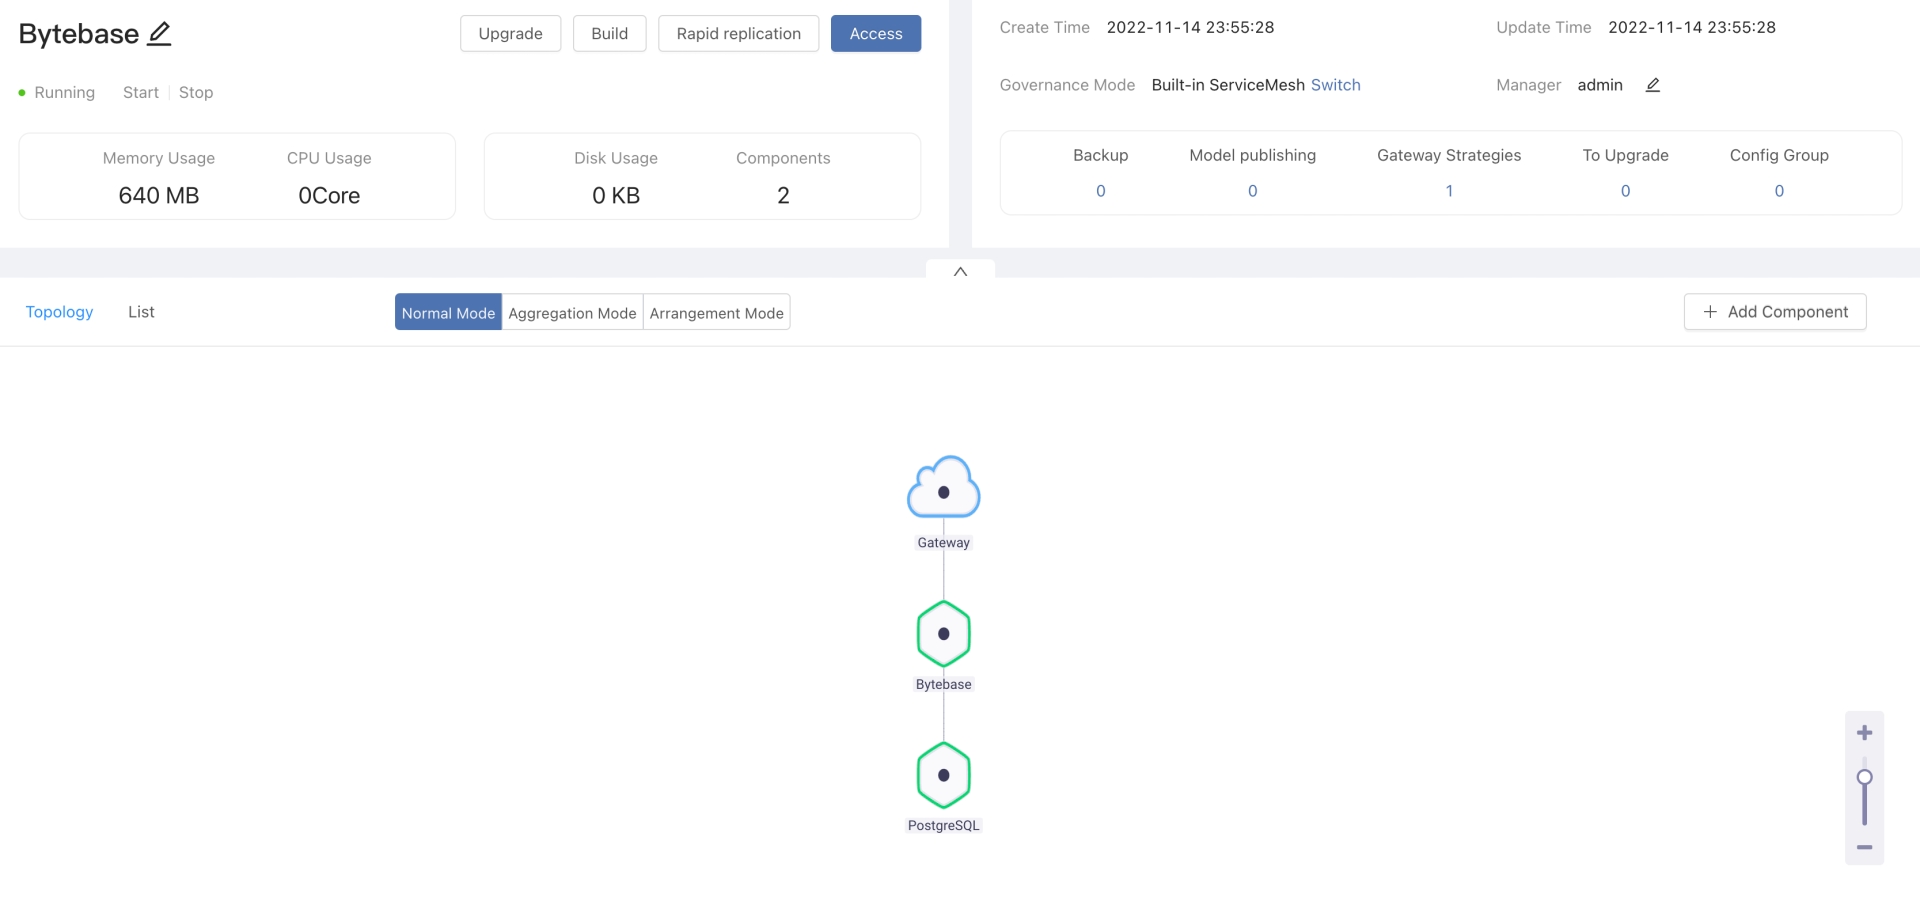Click the Upgrade button
The image size is (1920, 909).
(x=510, y=34)
